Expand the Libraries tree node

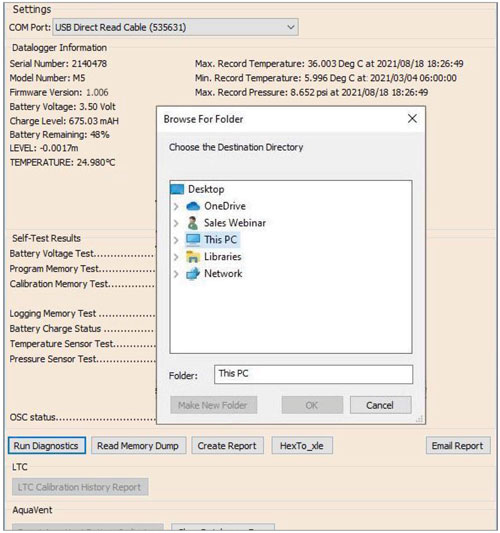pyautogui.click(x=176, y=257)
